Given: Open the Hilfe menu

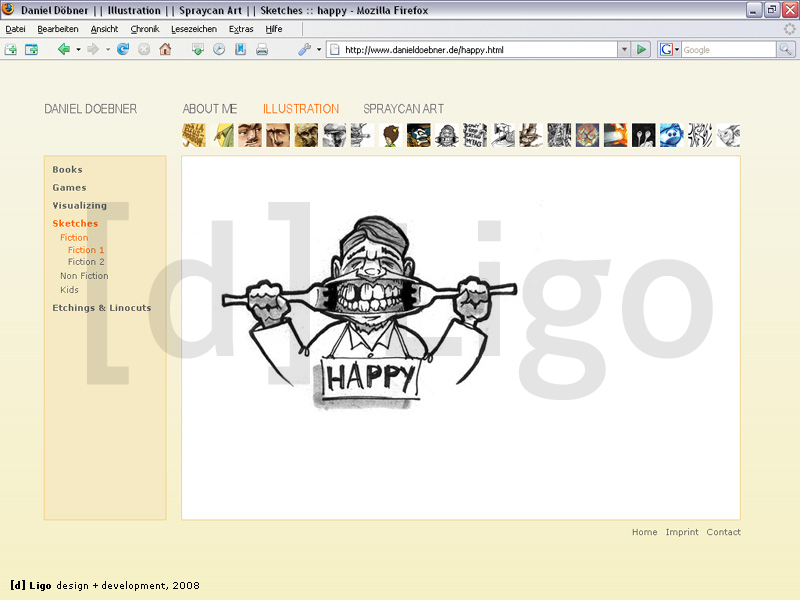Looking at the screenshot, I should click(x=273, y=29).
